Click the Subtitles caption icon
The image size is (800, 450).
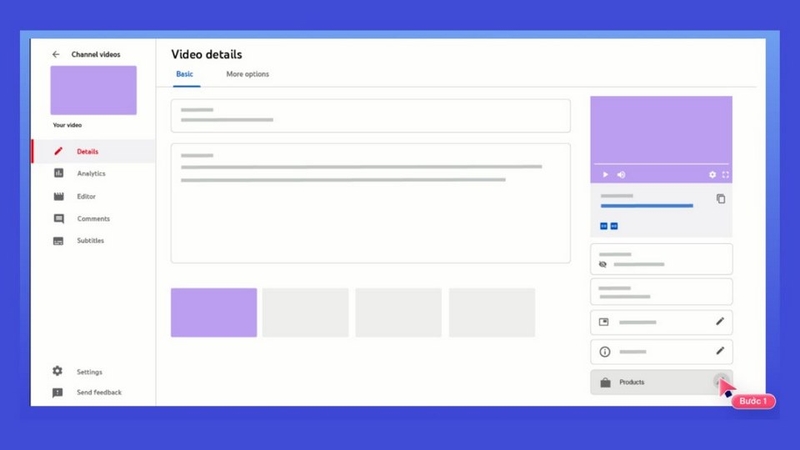59,241
